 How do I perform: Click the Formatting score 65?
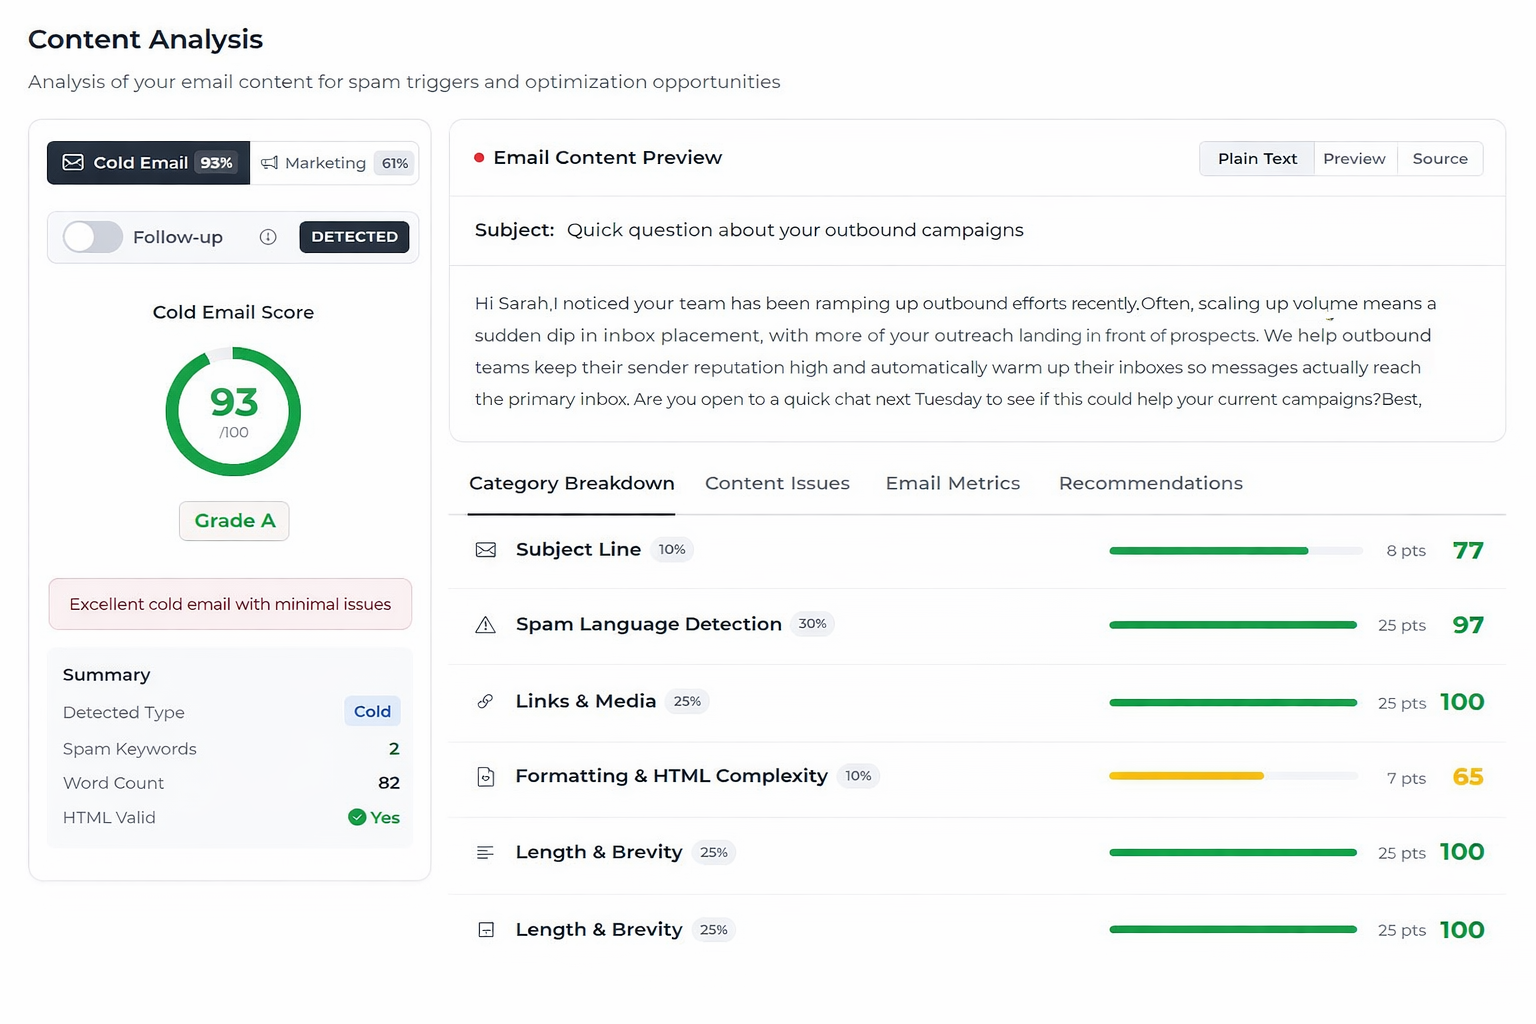click(1468, 777)
